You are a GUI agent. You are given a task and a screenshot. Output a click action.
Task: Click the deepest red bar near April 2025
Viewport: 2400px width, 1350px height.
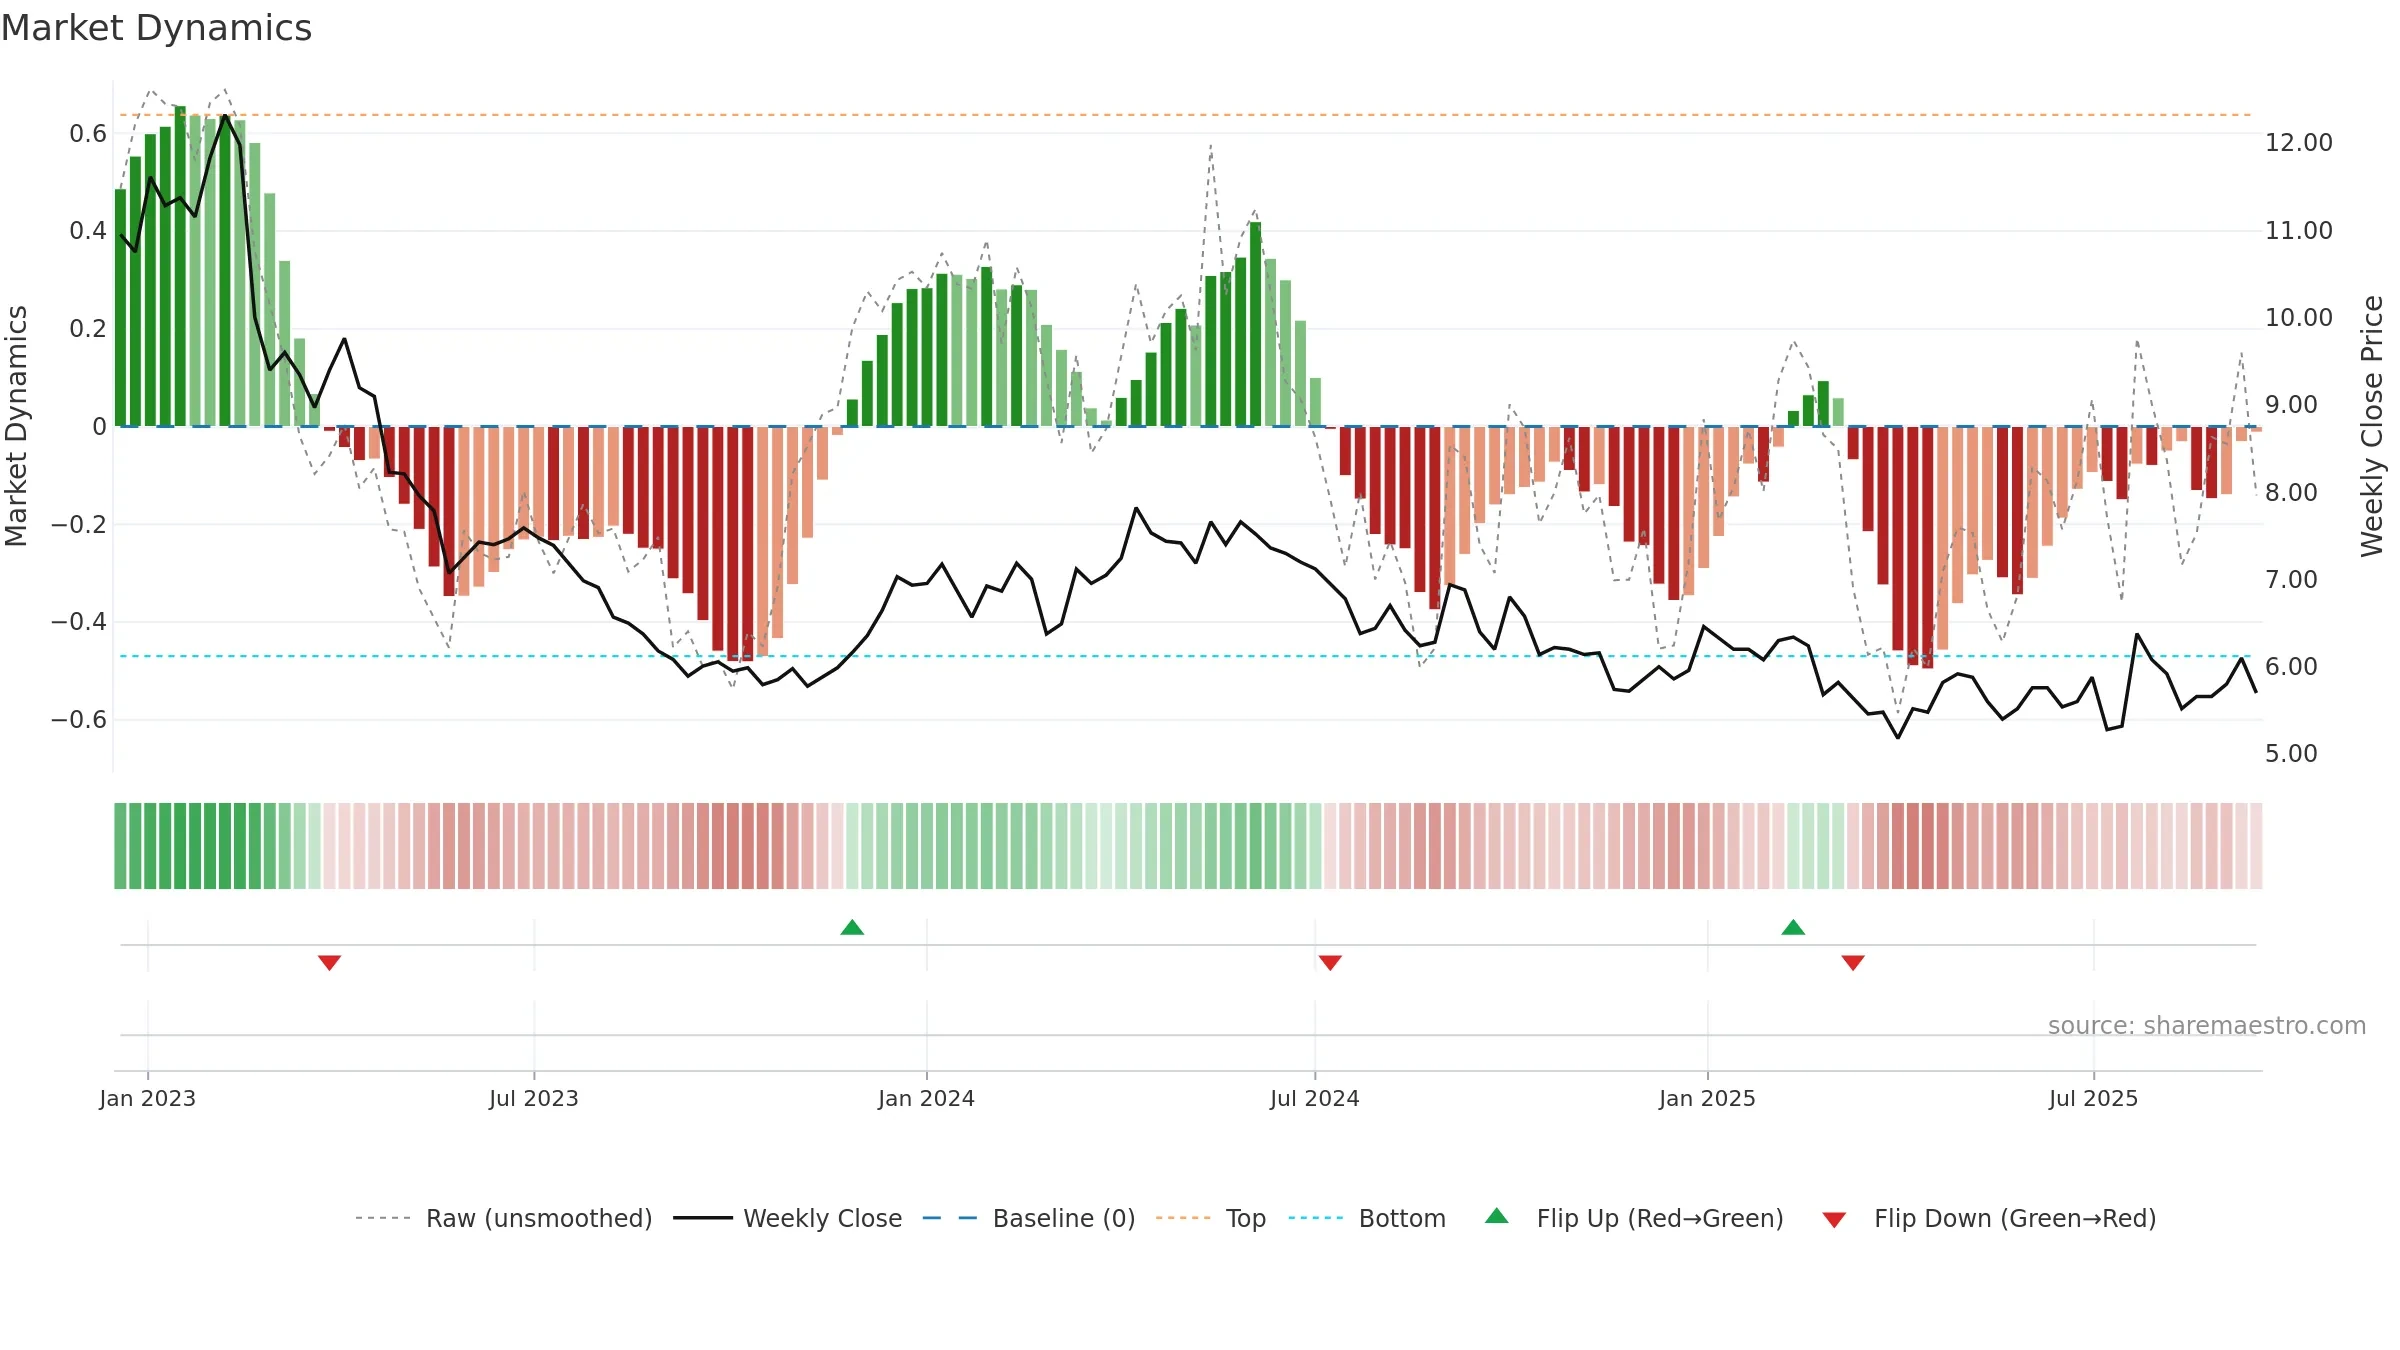1928,547
